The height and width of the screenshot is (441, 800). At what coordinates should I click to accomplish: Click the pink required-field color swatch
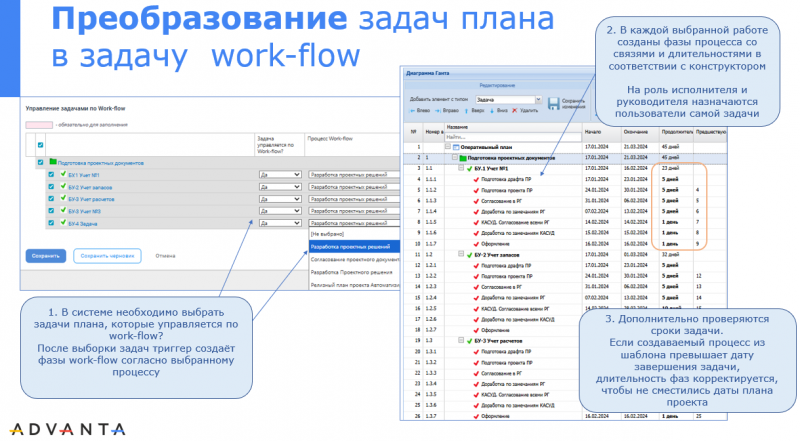tap(39, 124)
